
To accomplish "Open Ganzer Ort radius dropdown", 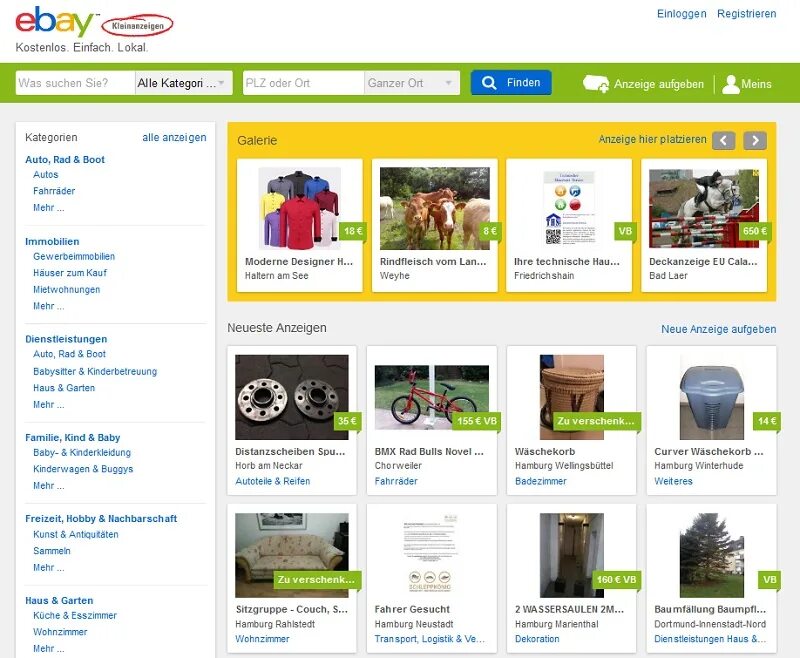I will pos(412,83).
